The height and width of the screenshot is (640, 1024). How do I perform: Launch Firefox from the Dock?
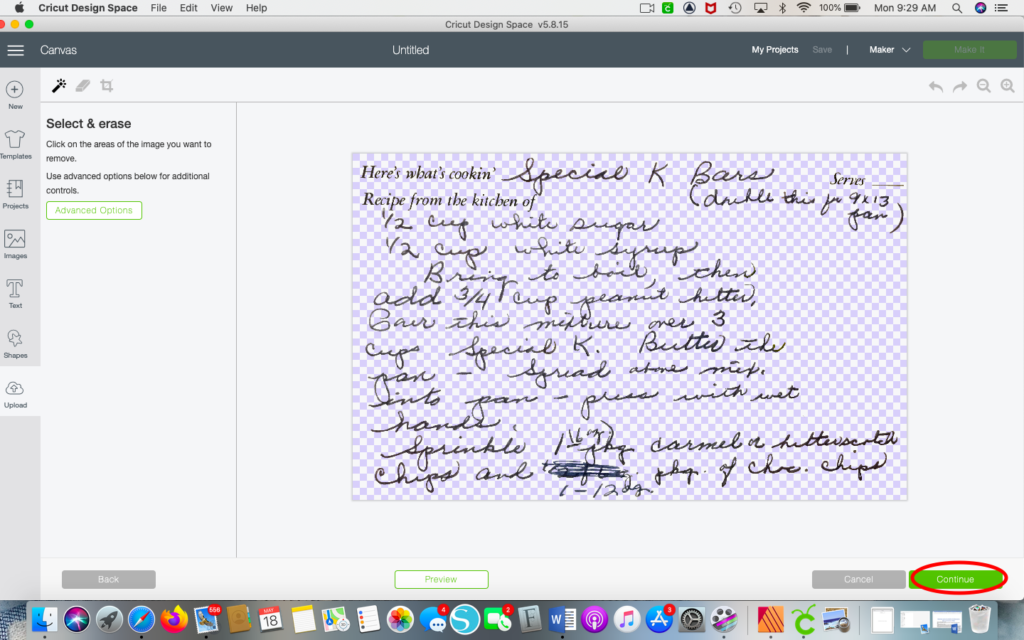(174, 619)
